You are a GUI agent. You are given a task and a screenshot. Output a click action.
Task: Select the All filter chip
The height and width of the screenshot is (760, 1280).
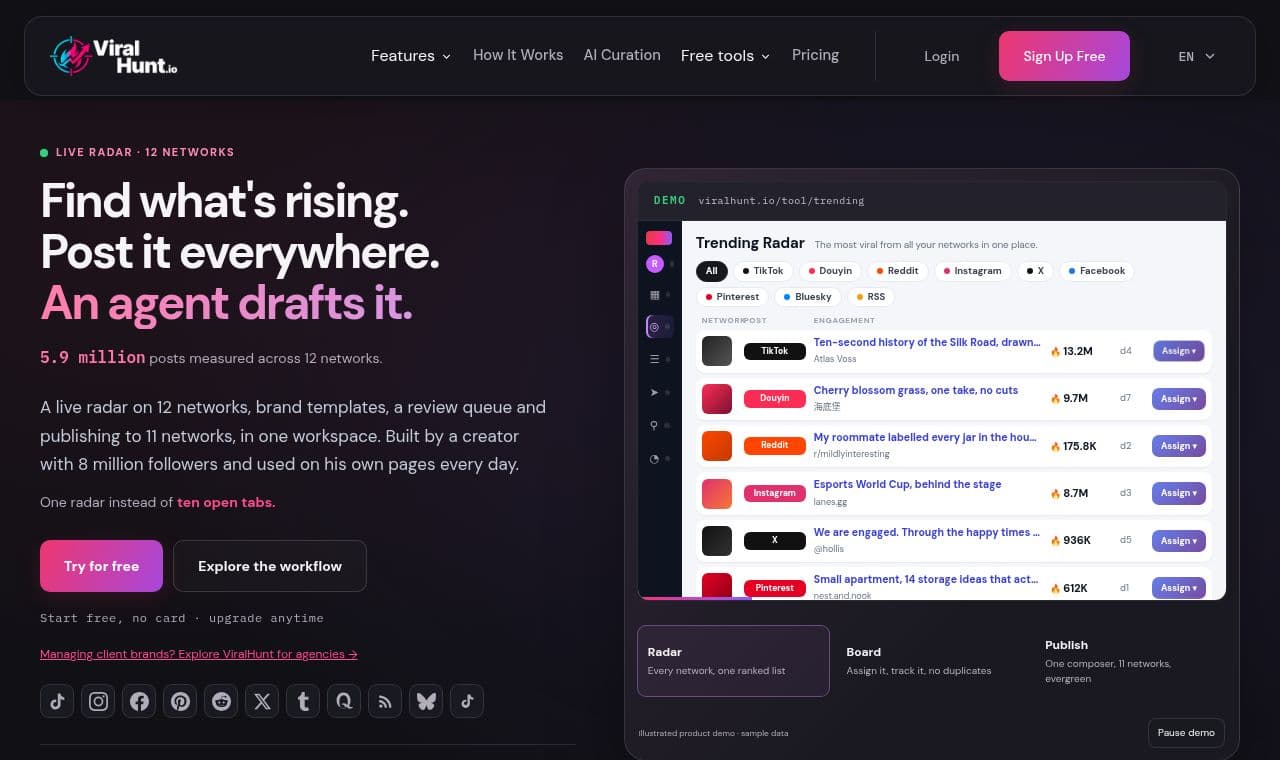(x=711, y=271)
